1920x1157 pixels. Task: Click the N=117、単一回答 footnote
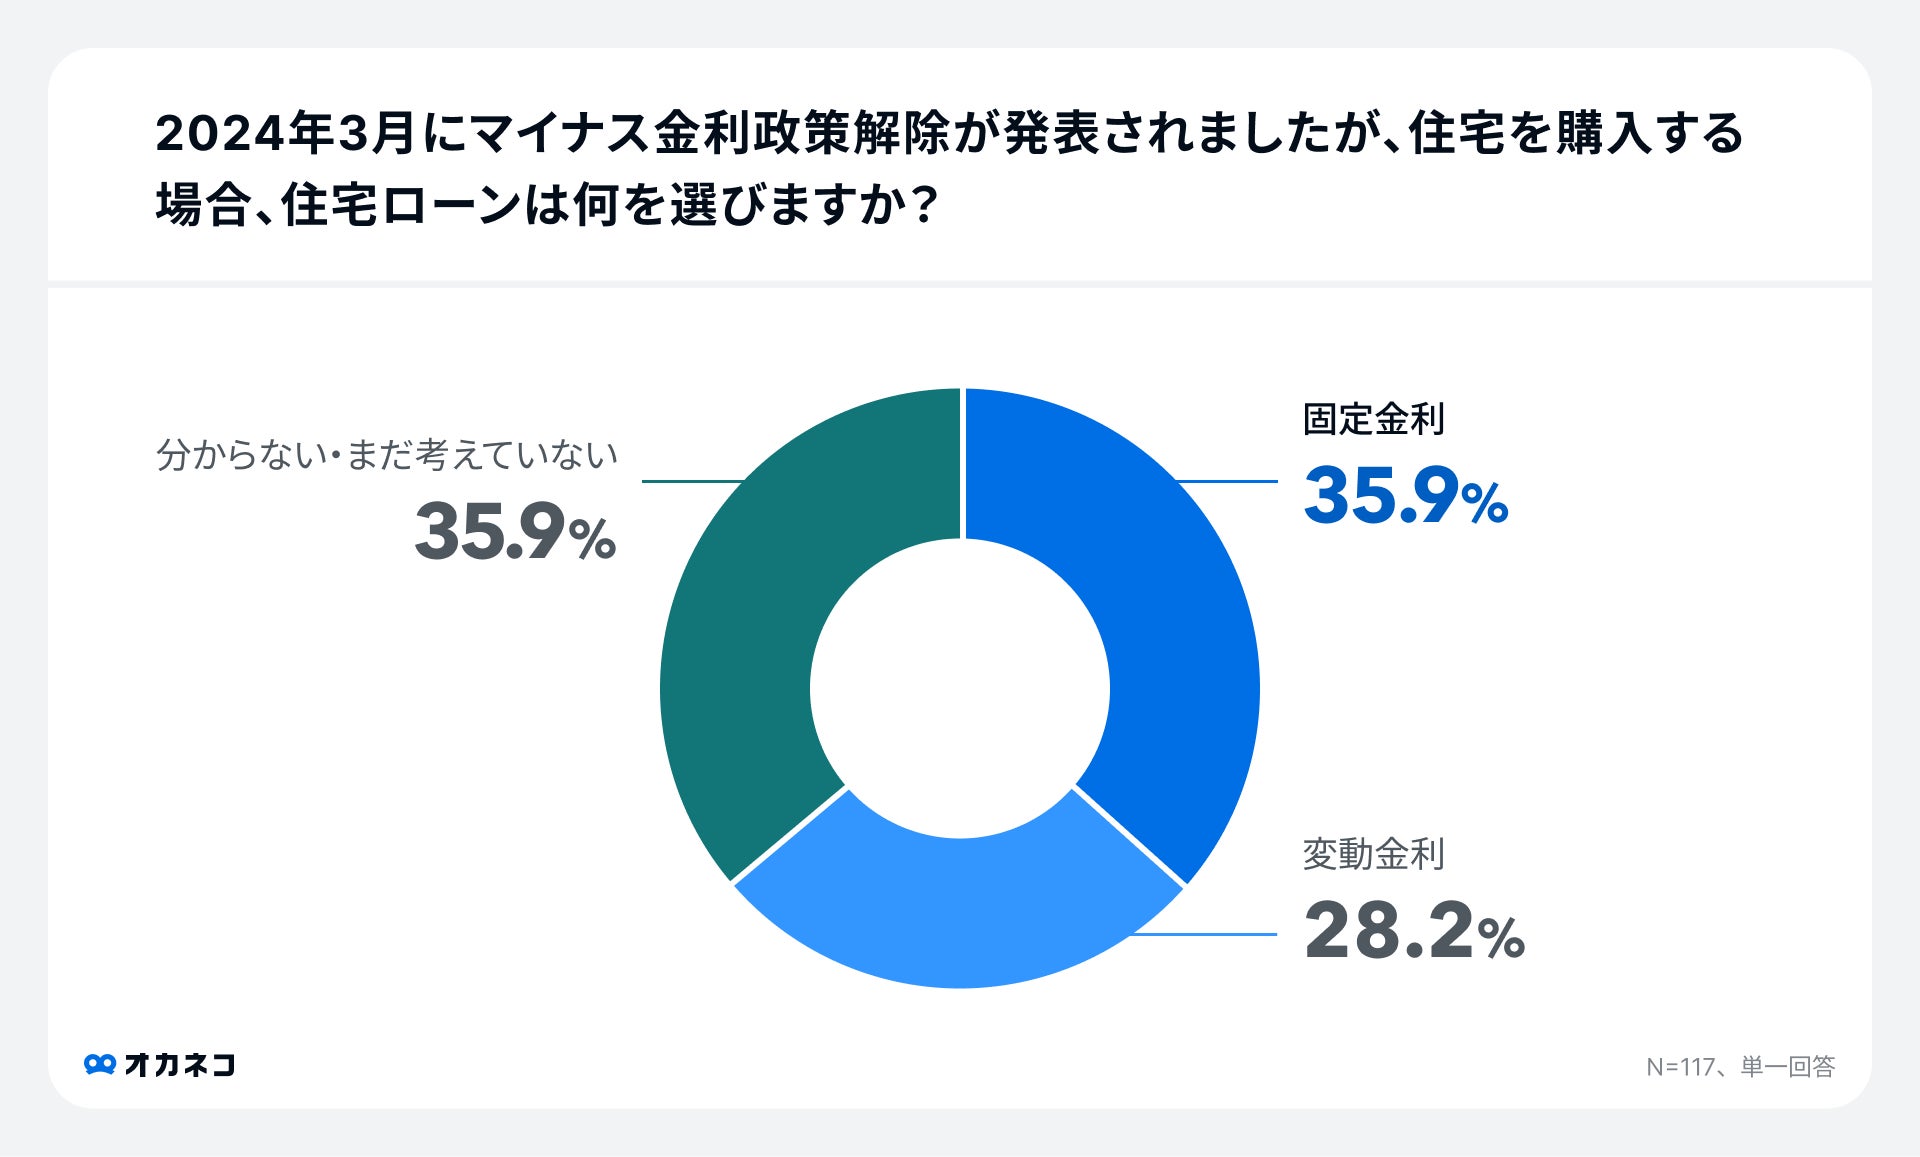click(1740, 1067)
